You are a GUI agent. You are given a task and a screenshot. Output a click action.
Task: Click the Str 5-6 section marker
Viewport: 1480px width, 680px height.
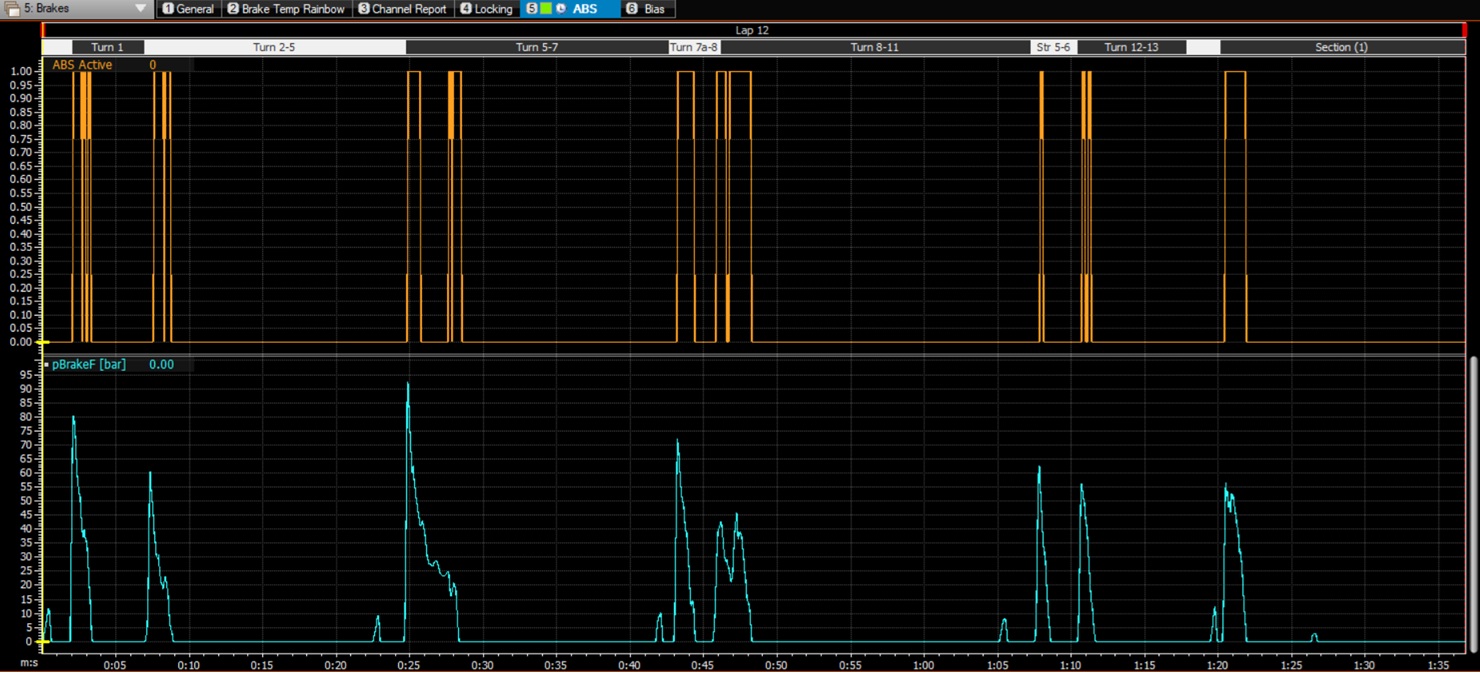pos(1053,47)
